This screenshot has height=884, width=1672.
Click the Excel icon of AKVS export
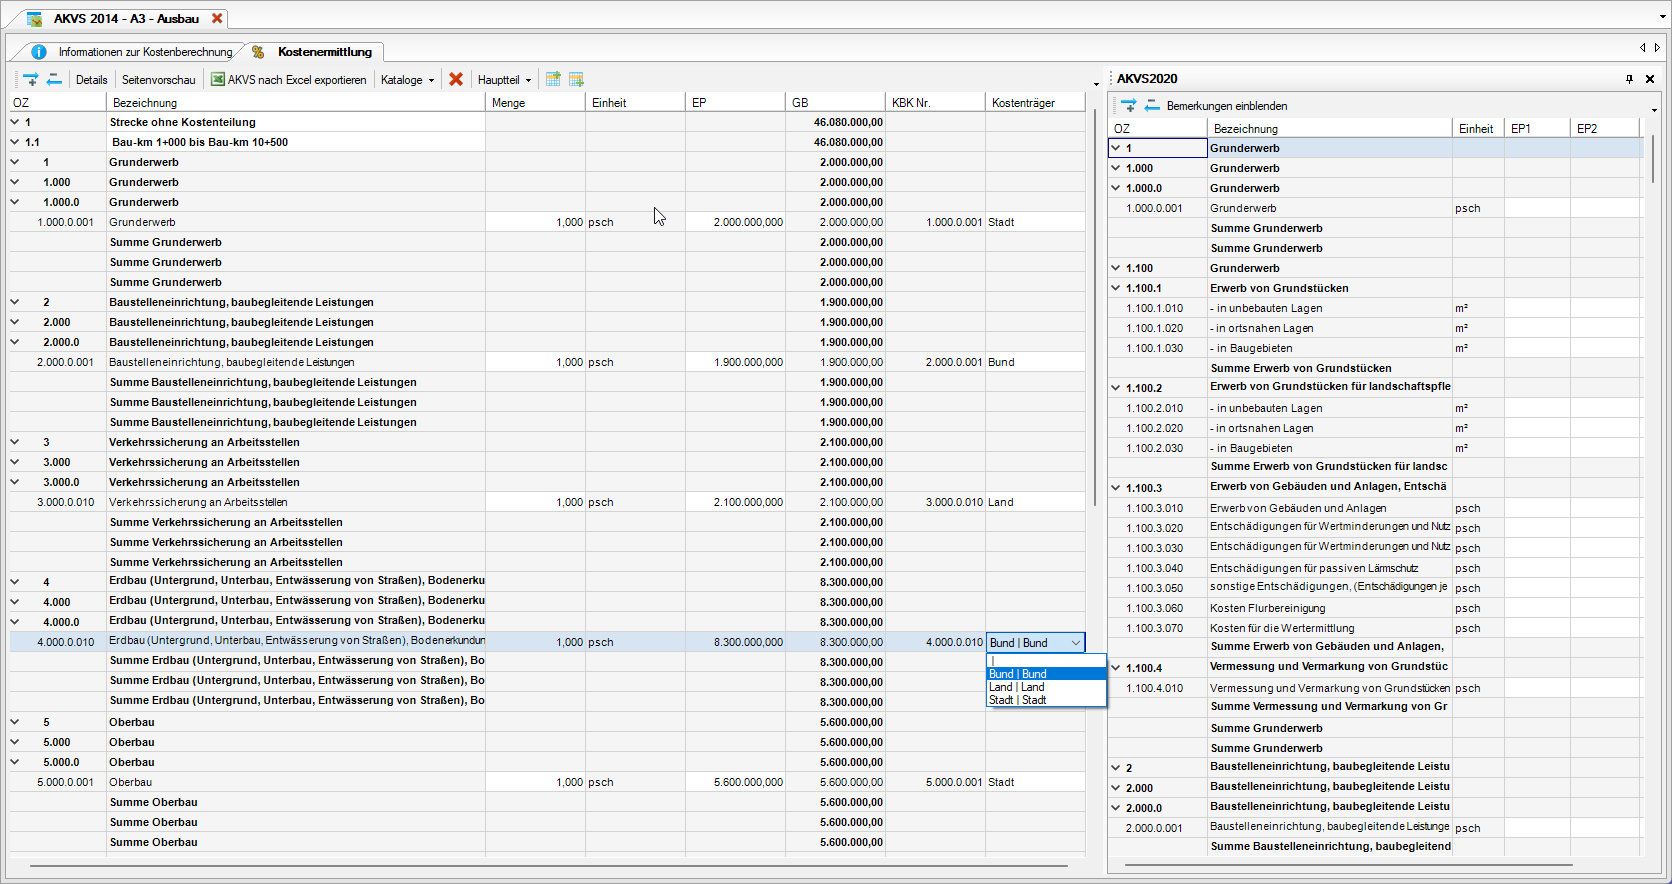pyautogui.click(x=217, y=79)
